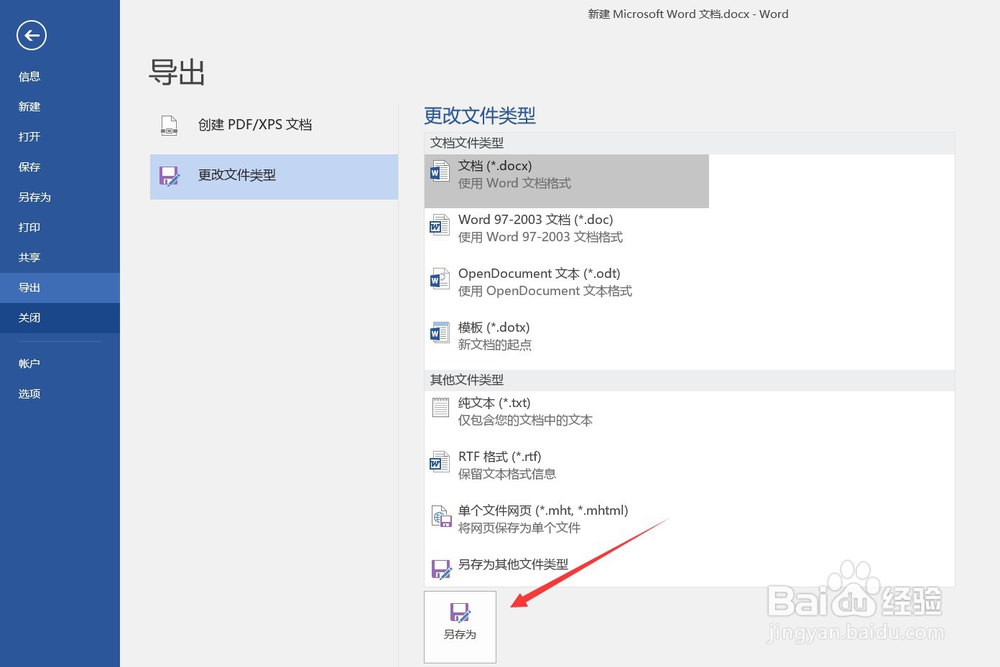Click the single-file web page icon
Viewport: 1000px width, 667px height.
click(x=441, y=516)
